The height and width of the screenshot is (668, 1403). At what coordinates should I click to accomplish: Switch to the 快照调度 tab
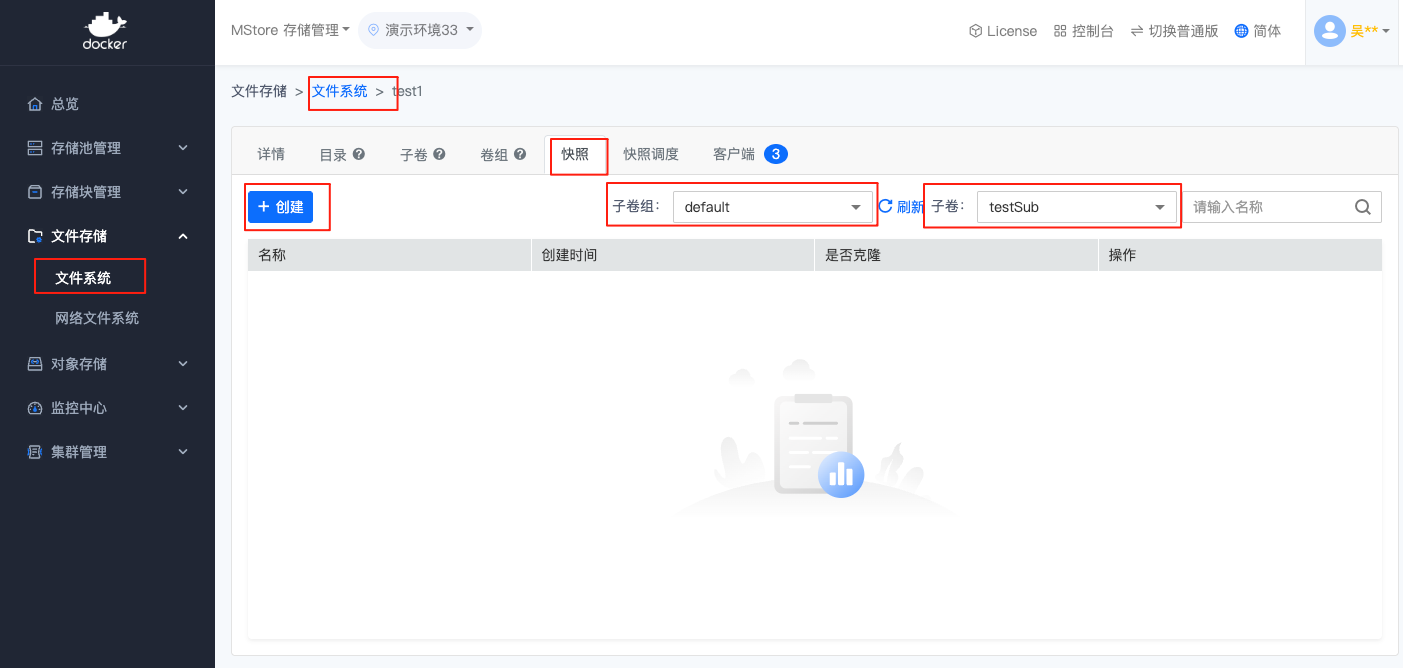(651, 154)
